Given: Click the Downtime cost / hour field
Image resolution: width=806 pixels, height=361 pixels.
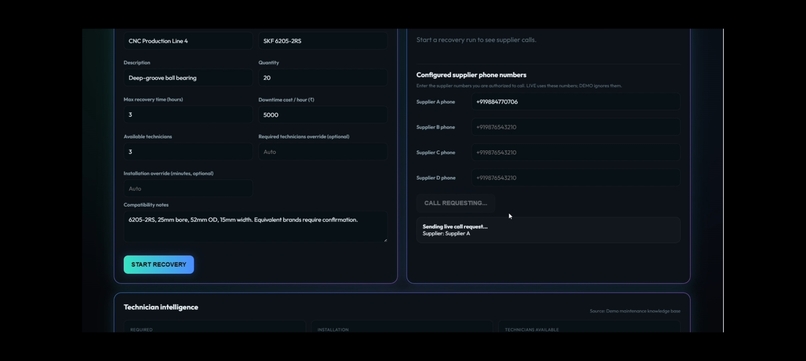Looking at the screenshot, I should (x=323, y=115).
